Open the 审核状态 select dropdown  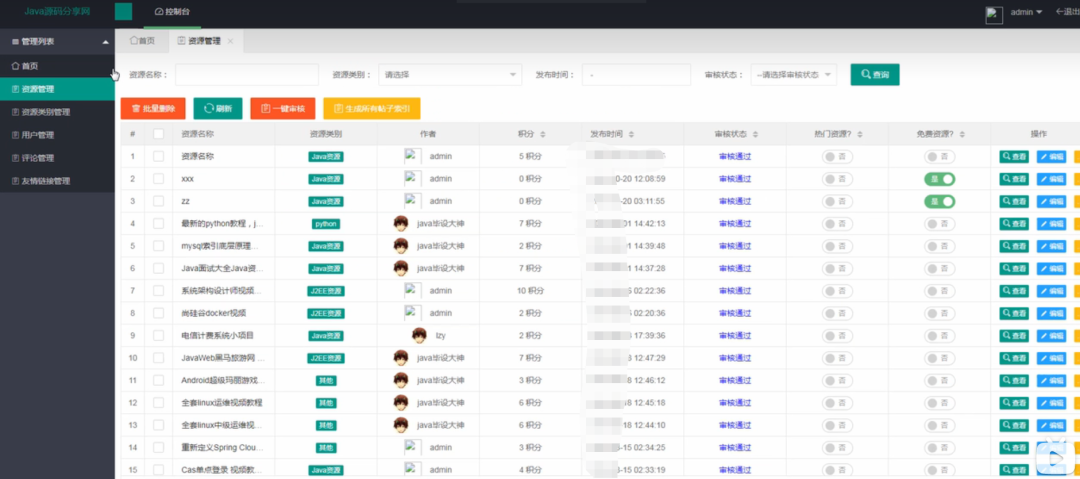point(793,74)
